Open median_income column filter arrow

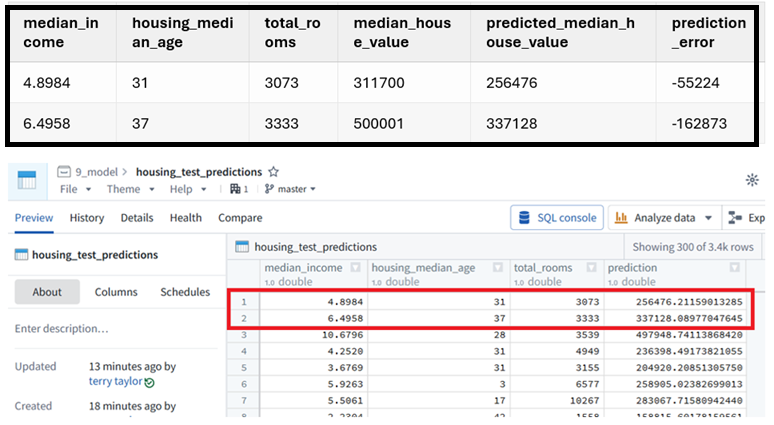coord(355,268)
